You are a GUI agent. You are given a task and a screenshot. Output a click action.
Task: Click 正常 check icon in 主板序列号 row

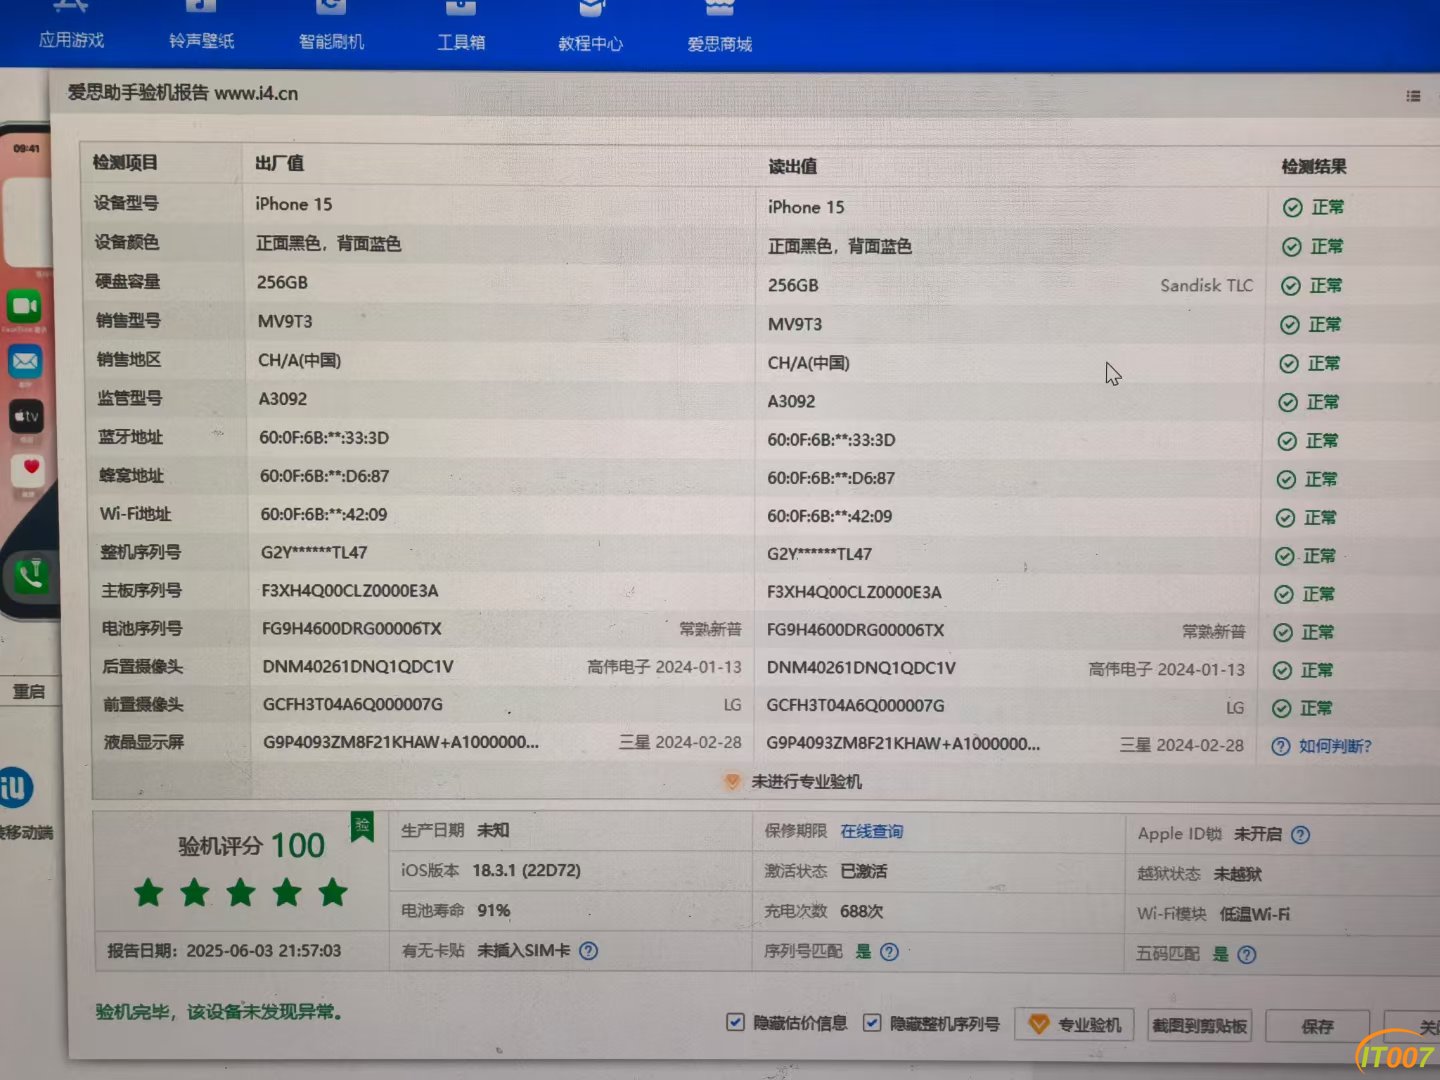click(x=1283, y=594)
